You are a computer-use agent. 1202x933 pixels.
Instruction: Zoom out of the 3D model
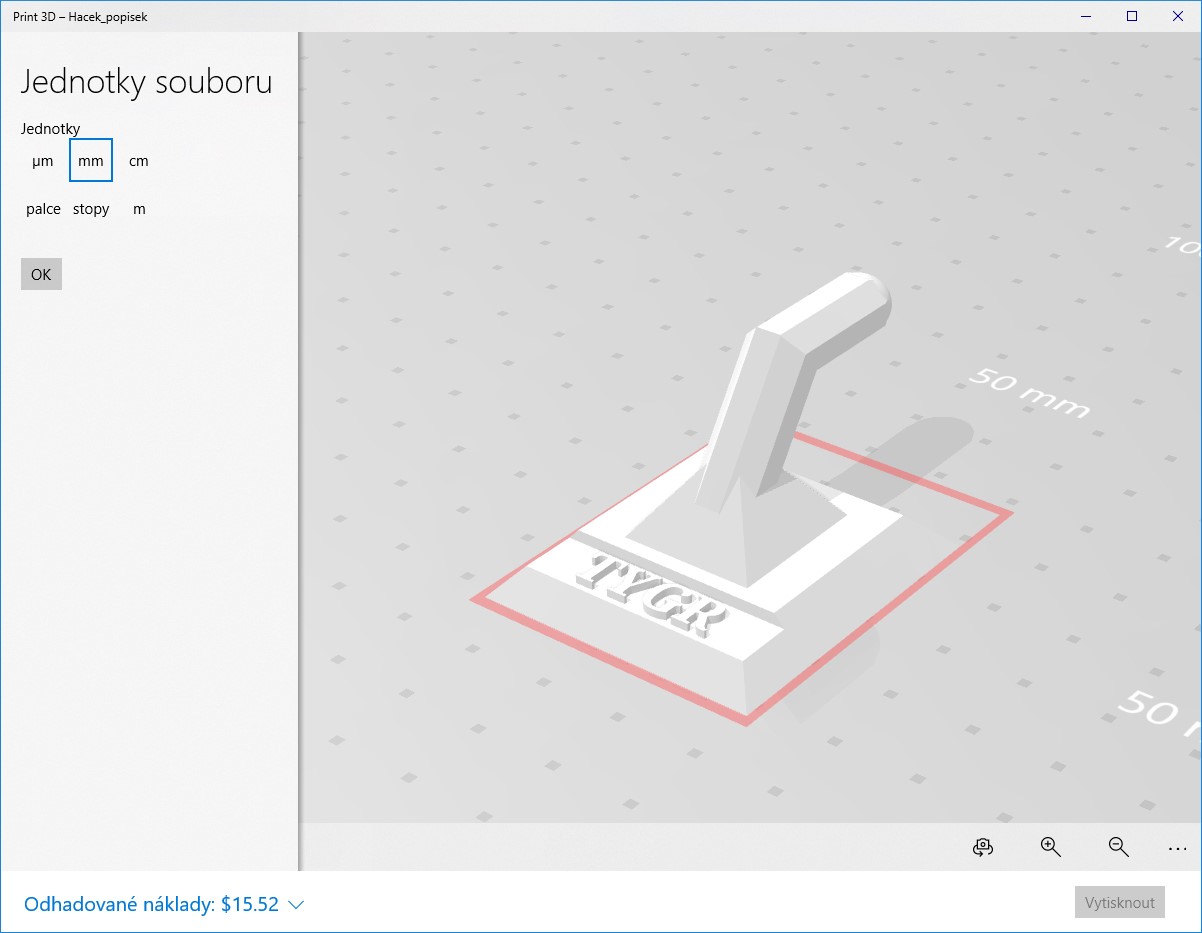pyautogui.click(x=1118, y=847)
